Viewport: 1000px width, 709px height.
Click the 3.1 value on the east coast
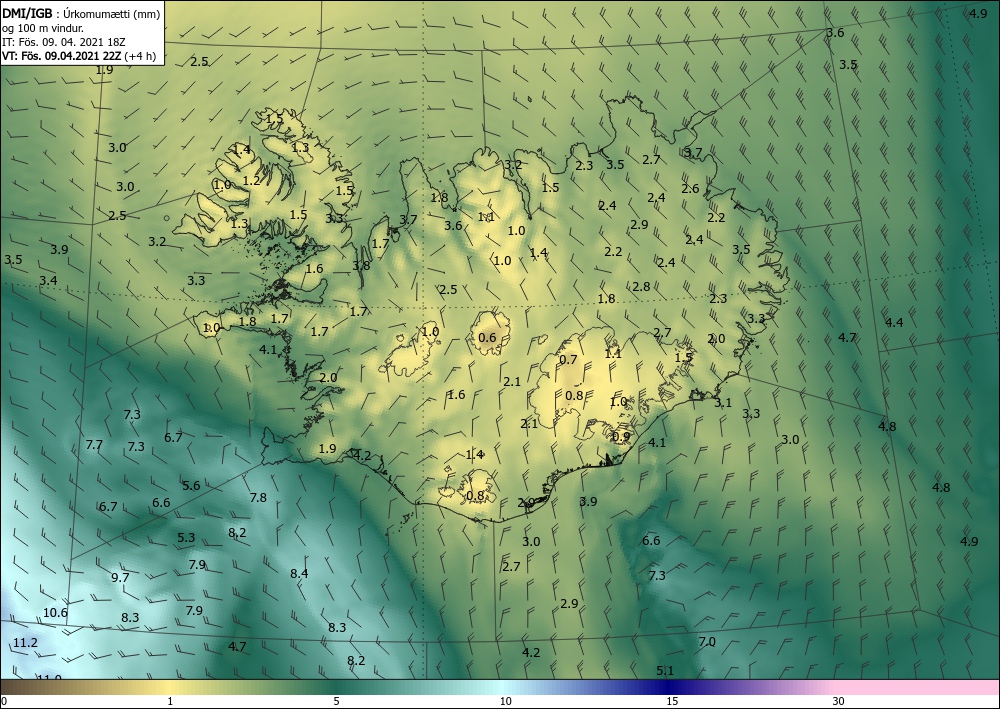pyautogui.click(x=723, y=403)
